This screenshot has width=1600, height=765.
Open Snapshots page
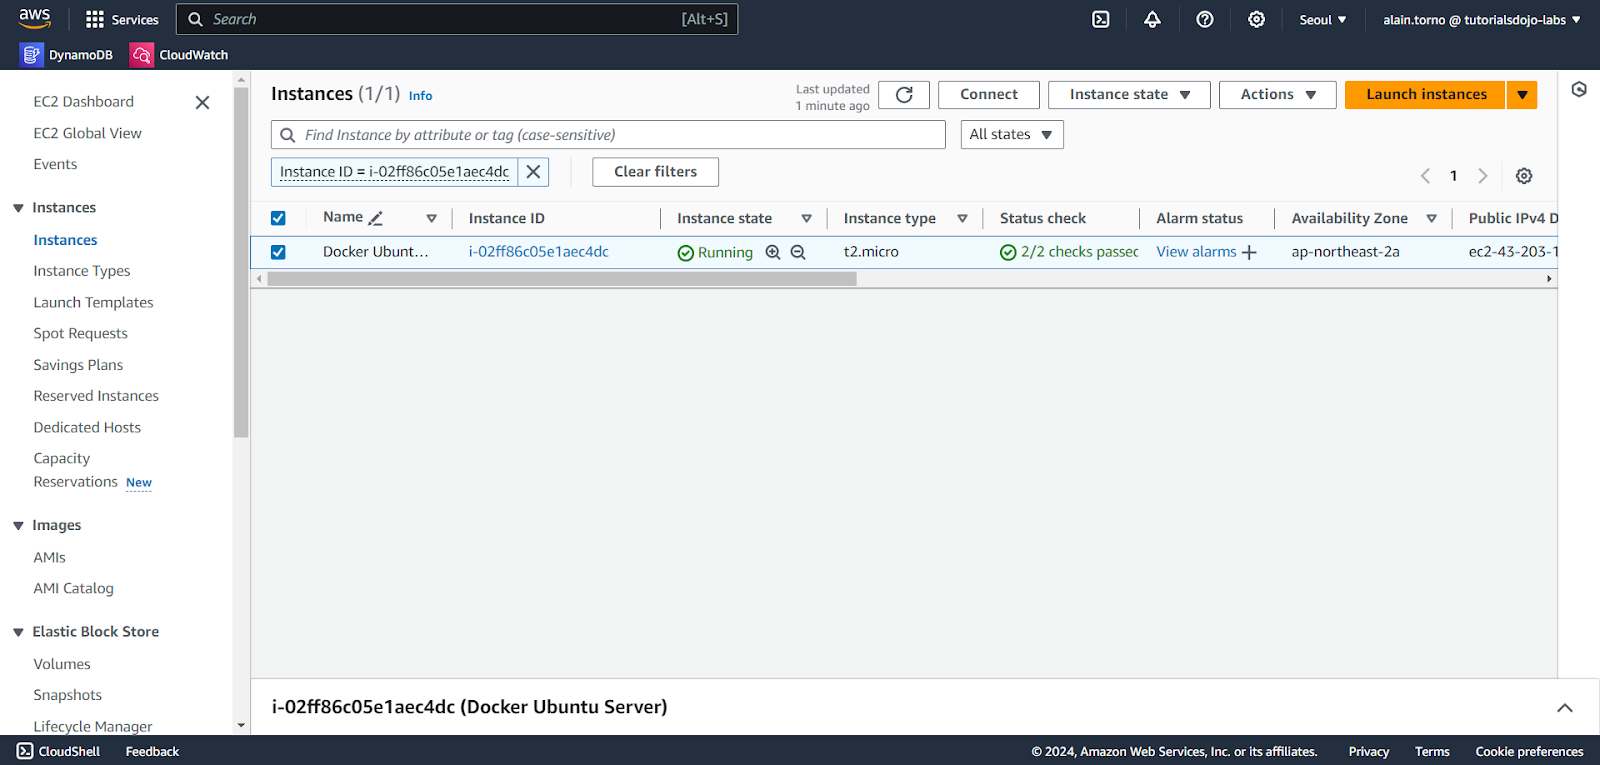(x=67, y=695)
